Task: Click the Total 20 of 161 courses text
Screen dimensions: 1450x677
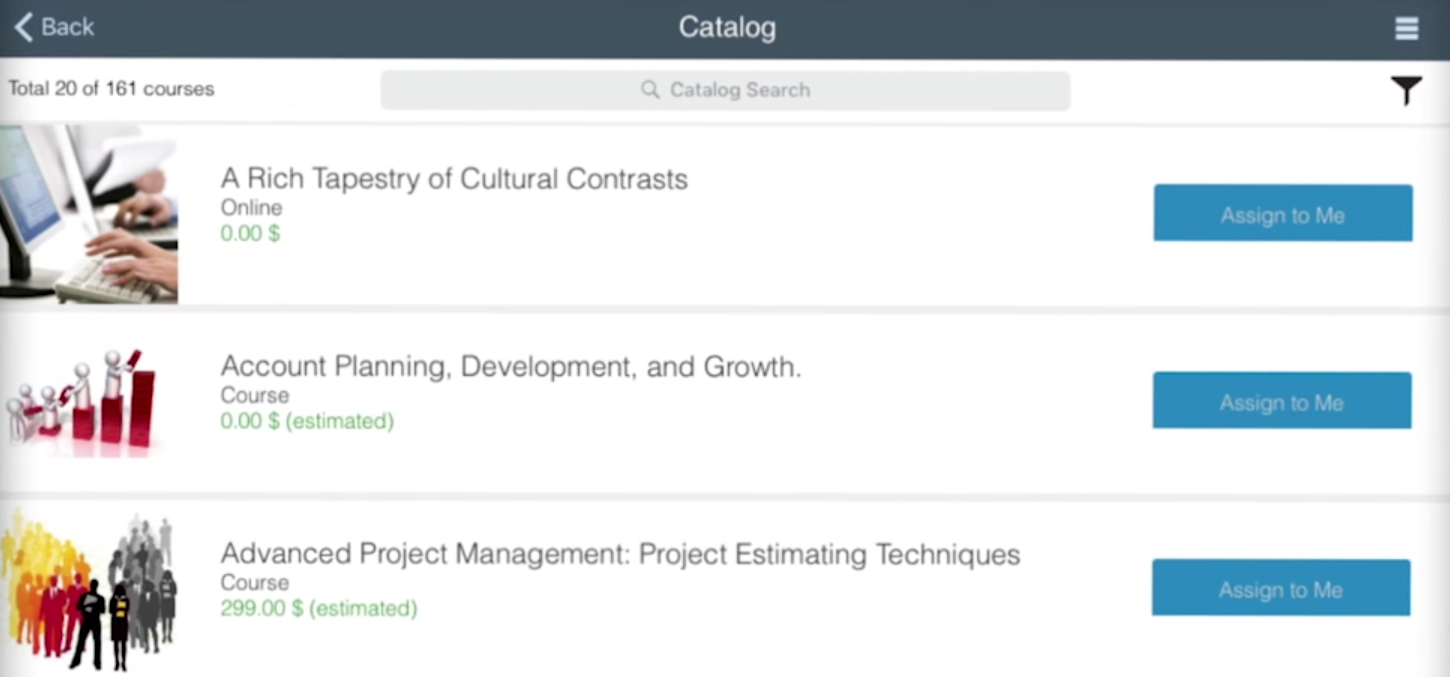Action: (111, 89)
